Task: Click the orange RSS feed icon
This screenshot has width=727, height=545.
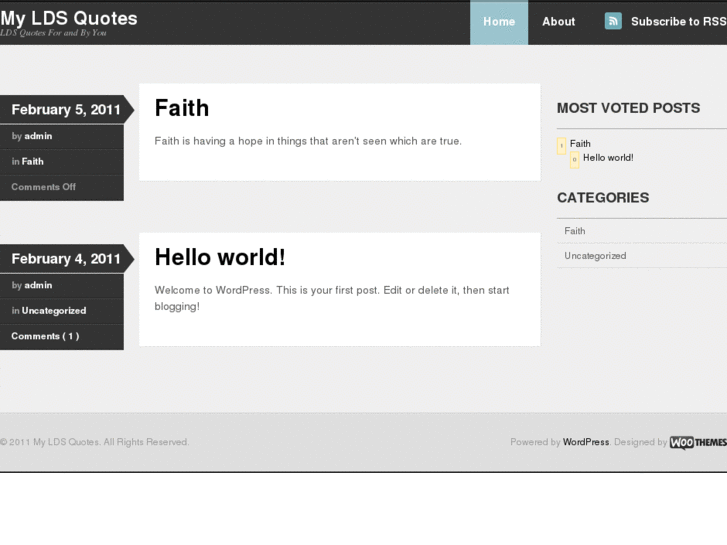Action: click(x=613, y=21)
